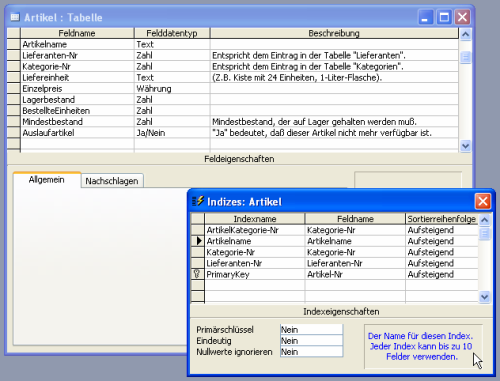Screen dimensions: 500x381
Task: Click the empty Feldname cell below Auslaufartikel
Action: pos(77,144)
